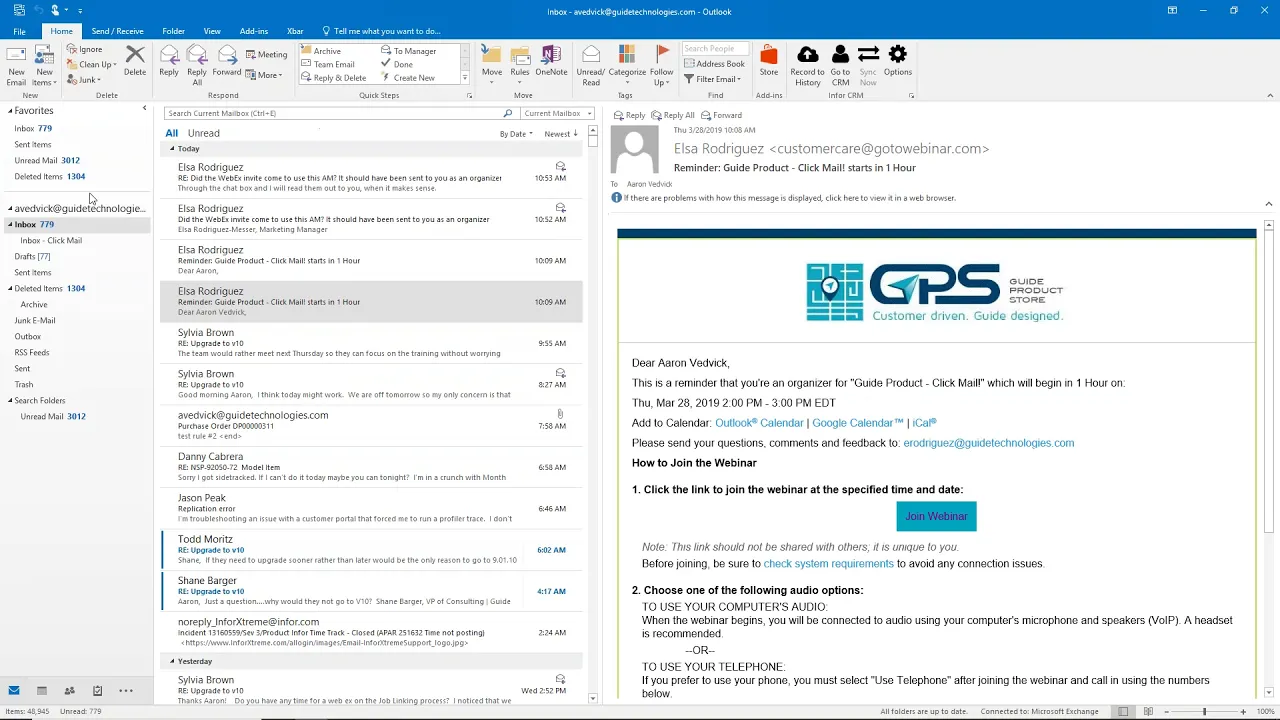Click Reply in reading pane header

pyautogui.click(x=630, y=115)
